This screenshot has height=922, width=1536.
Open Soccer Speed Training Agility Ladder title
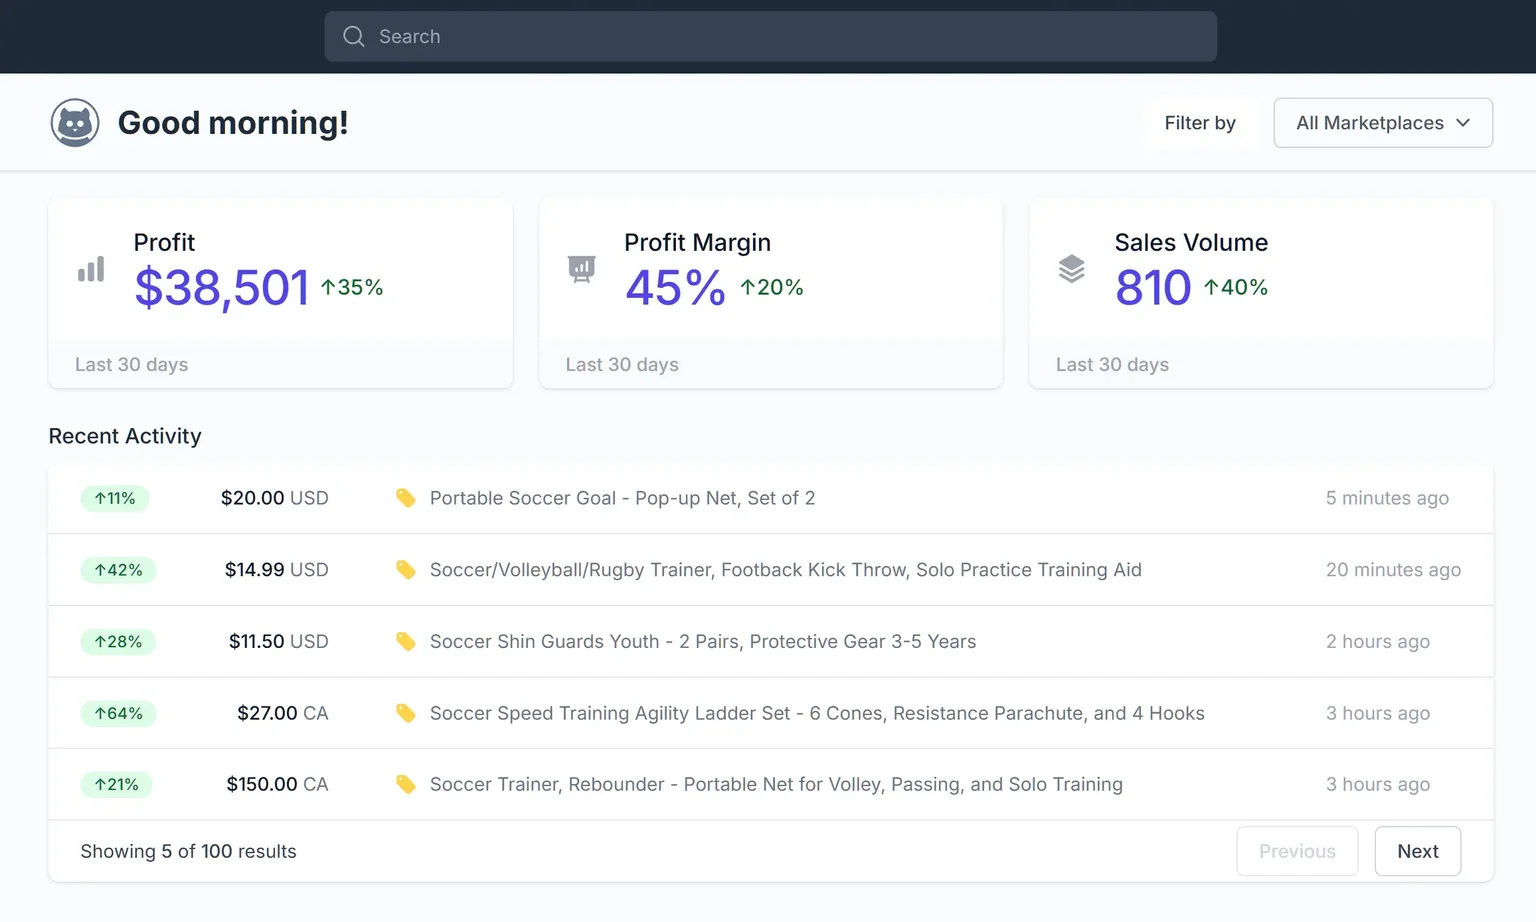pyautogui.click(x=817, y=713)
